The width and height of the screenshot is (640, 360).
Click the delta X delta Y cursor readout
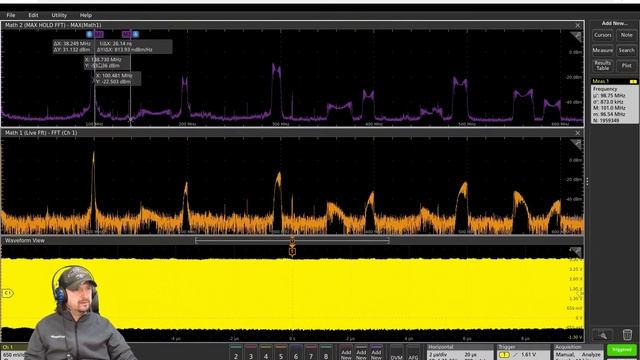112,47
